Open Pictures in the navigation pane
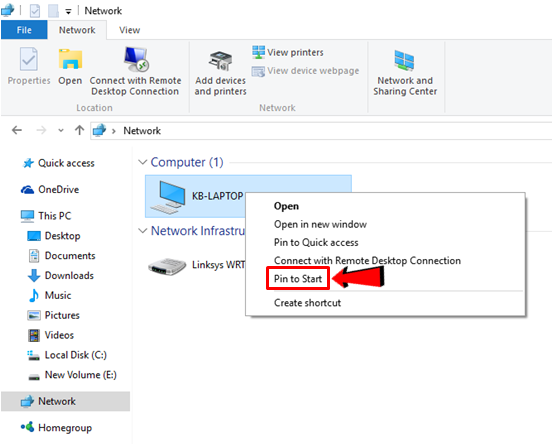Screen dimensions: 554x444 (x=54, y=315)
